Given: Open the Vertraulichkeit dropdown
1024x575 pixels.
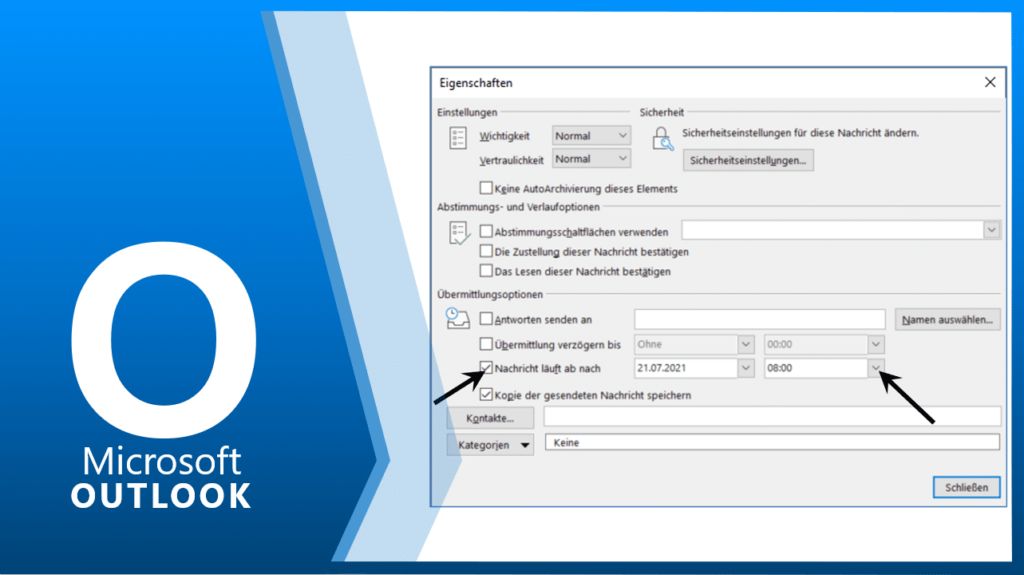Looking at the screenshot, I should pos(591,159).
